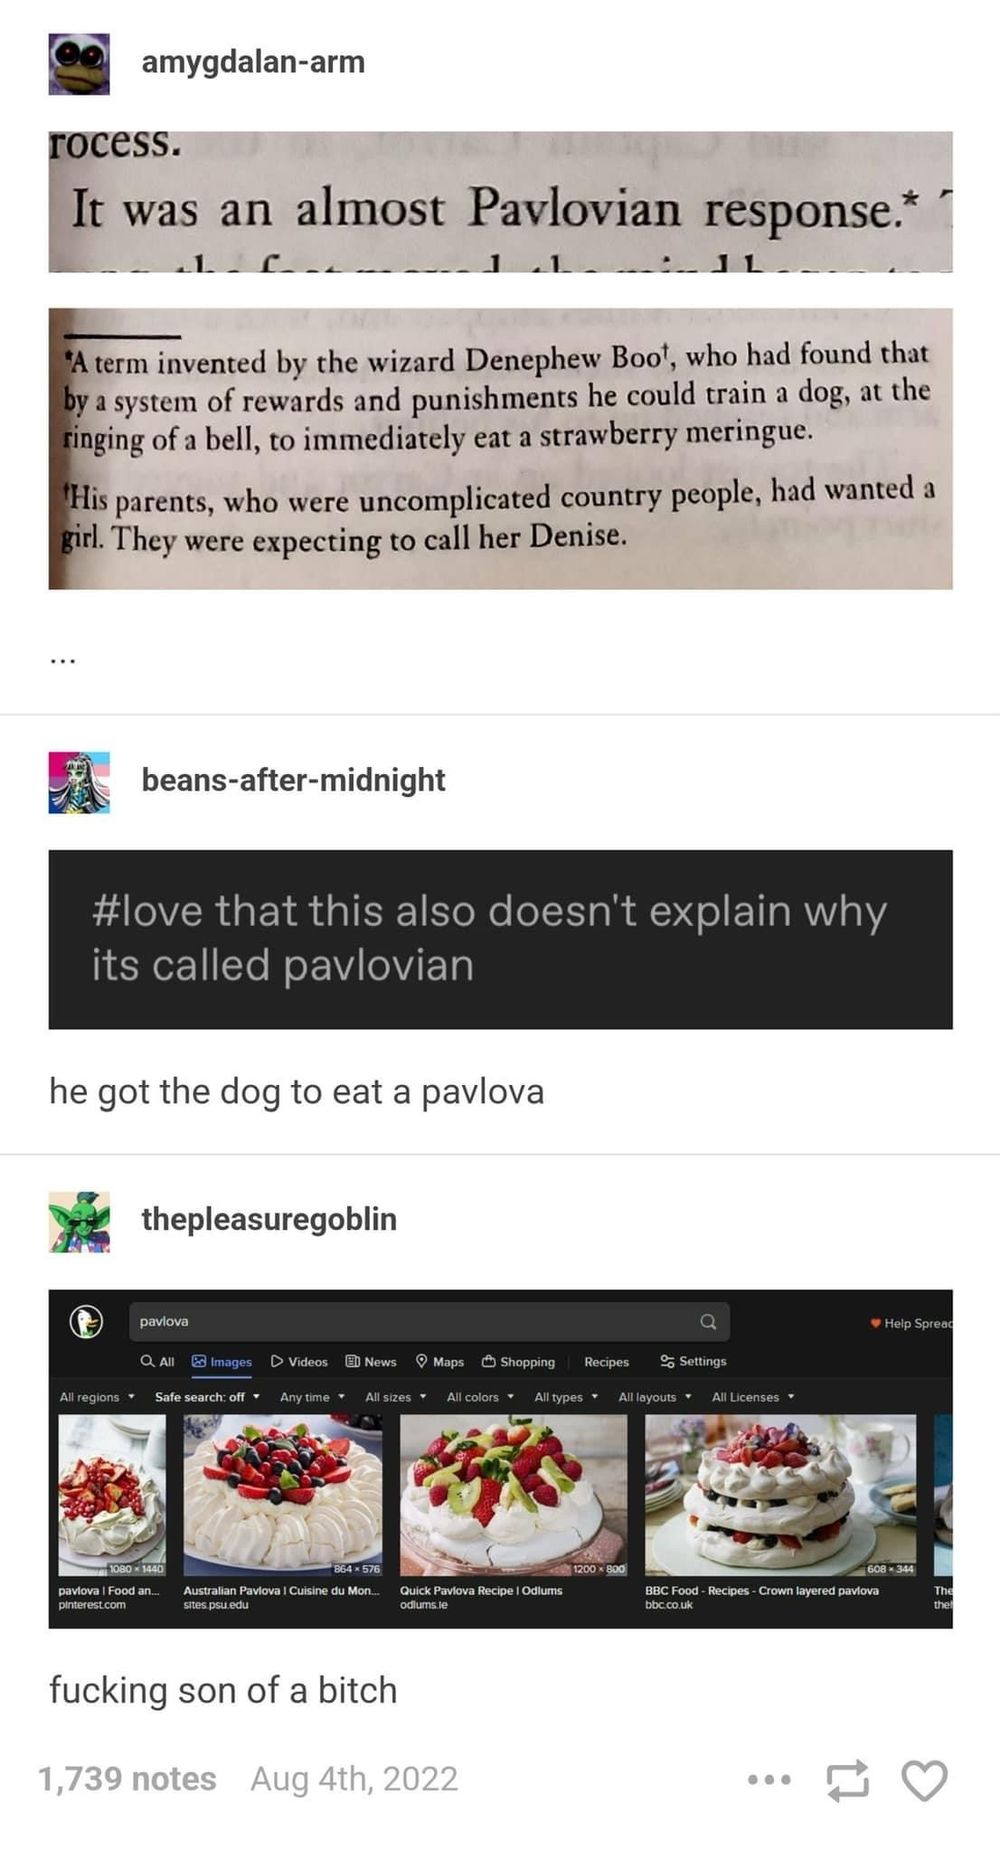1000x1852 pixels.
Task: Reblog the post using the arrows icon
Action: point(847,1780)
